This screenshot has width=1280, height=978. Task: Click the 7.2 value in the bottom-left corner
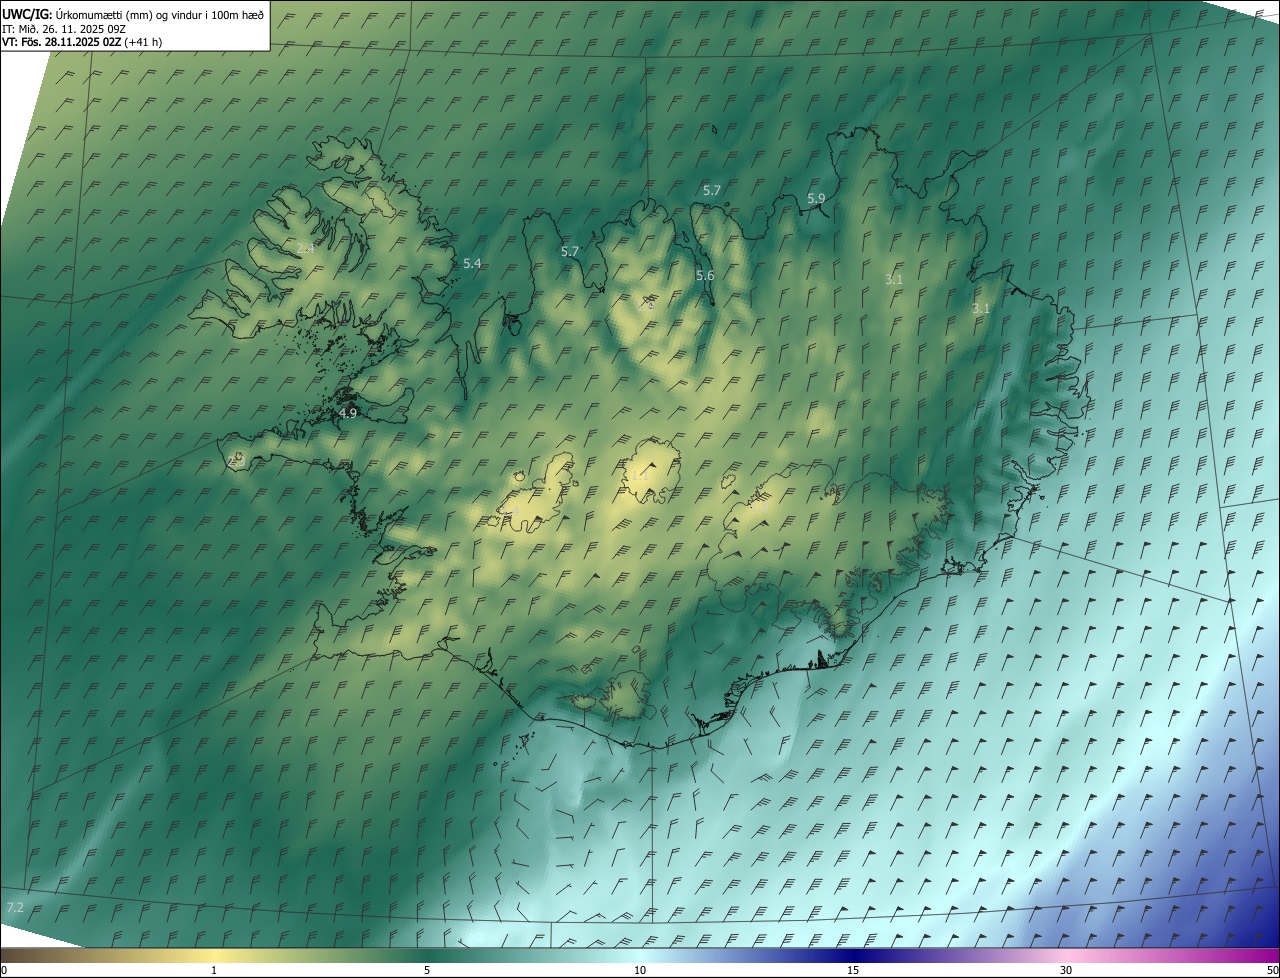15,907
